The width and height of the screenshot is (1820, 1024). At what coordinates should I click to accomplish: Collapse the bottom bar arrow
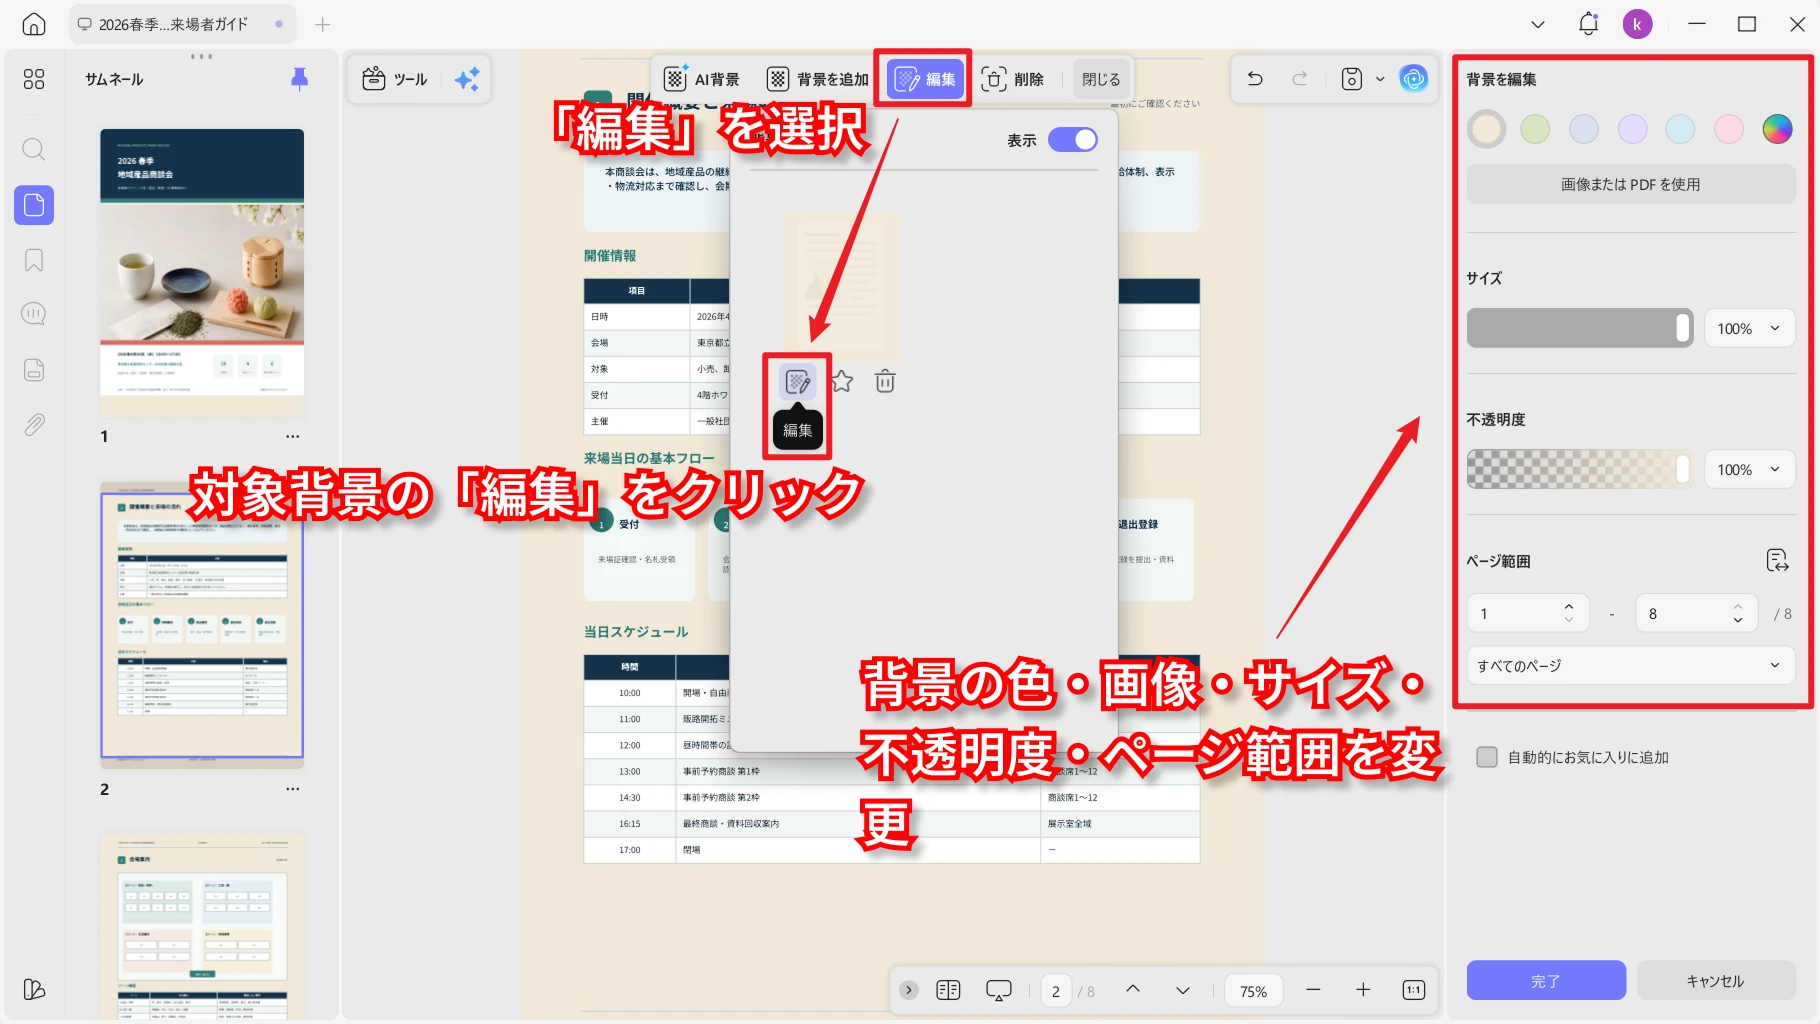[x=908, y=990]
